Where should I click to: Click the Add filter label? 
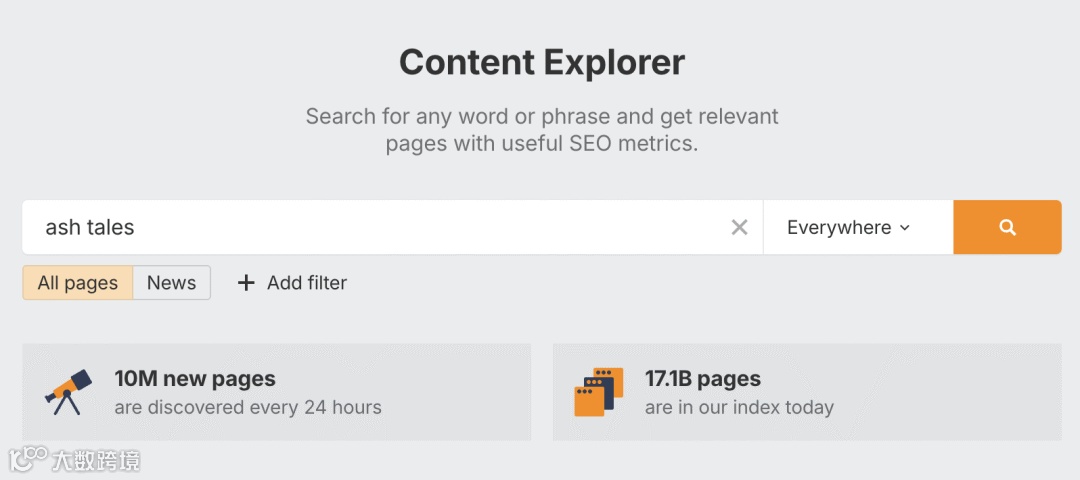[x=307, y=283]
